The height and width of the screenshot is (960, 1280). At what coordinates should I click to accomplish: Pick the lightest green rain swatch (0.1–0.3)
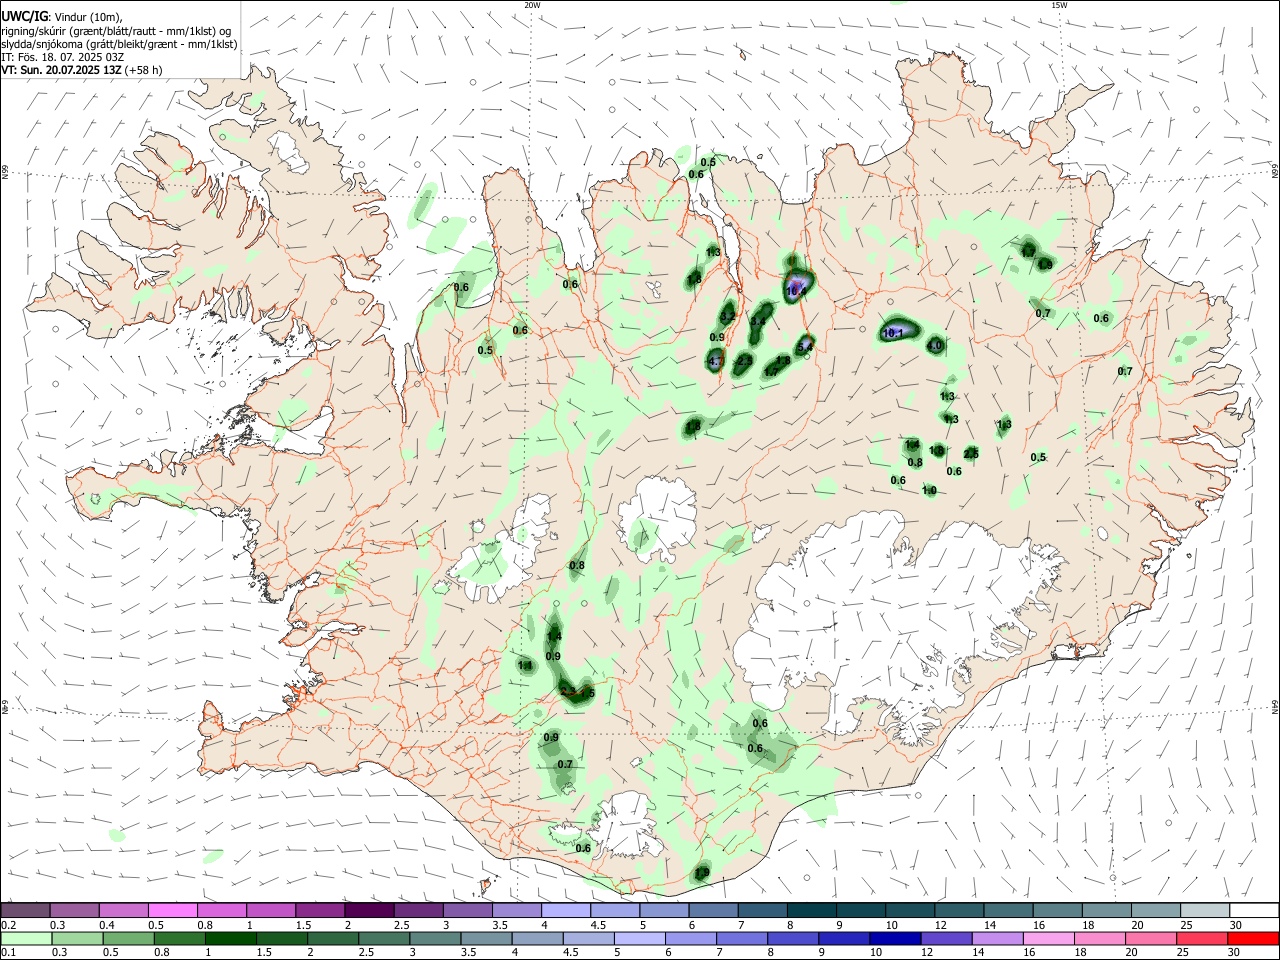(26, 939)
